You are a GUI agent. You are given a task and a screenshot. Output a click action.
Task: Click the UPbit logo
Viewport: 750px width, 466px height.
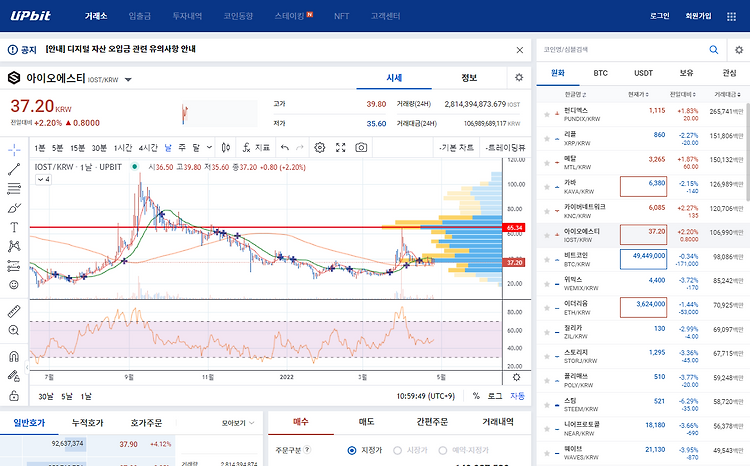pos(31,16)
